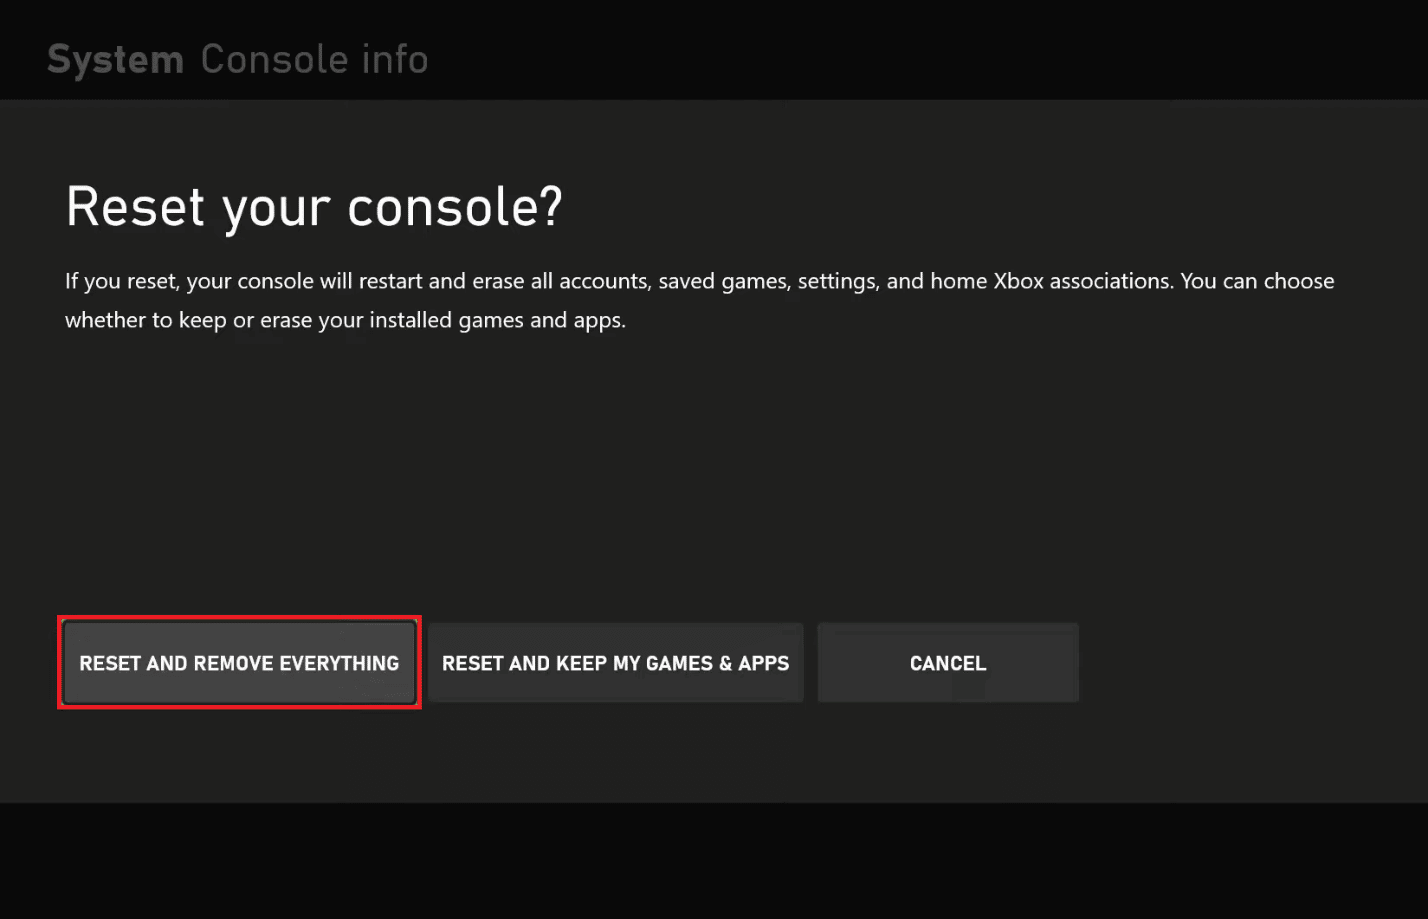Click System in the breadcrumb header

pos(115,58)
